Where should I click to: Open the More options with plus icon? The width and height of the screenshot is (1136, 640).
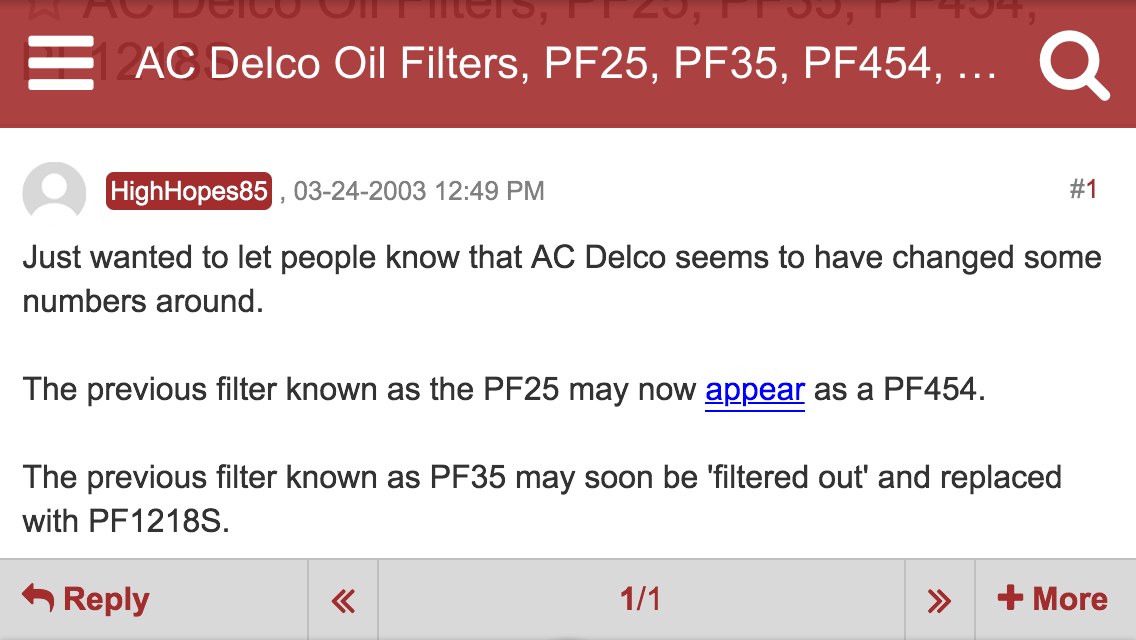[1051, 598]
